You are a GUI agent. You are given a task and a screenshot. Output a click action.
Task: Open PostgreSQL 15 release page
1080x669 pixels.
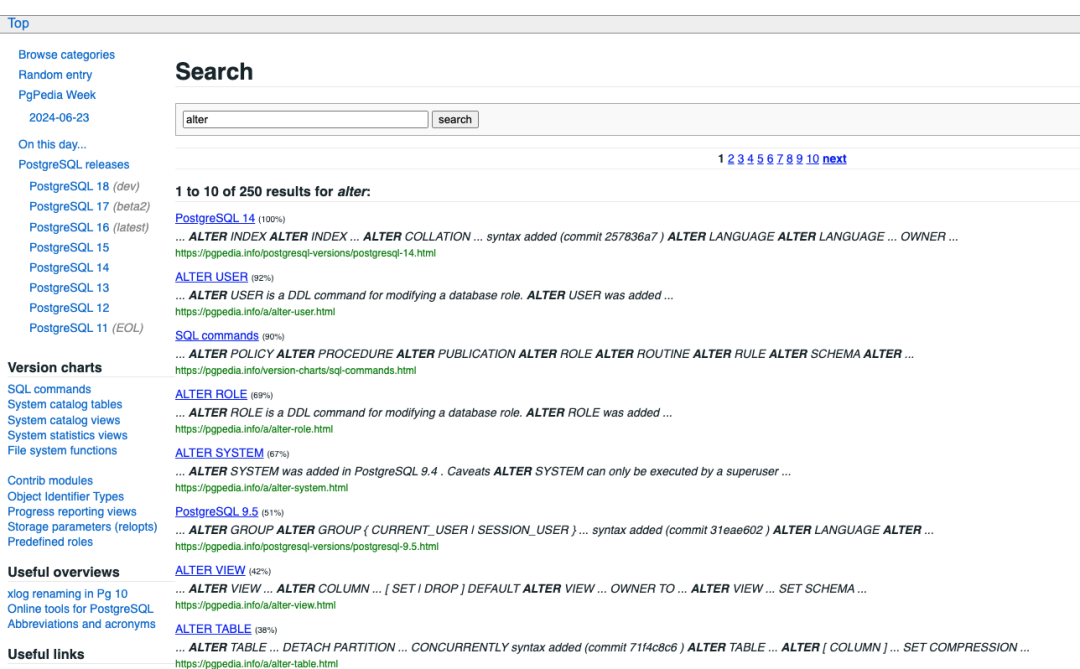(x=69, y=247)
